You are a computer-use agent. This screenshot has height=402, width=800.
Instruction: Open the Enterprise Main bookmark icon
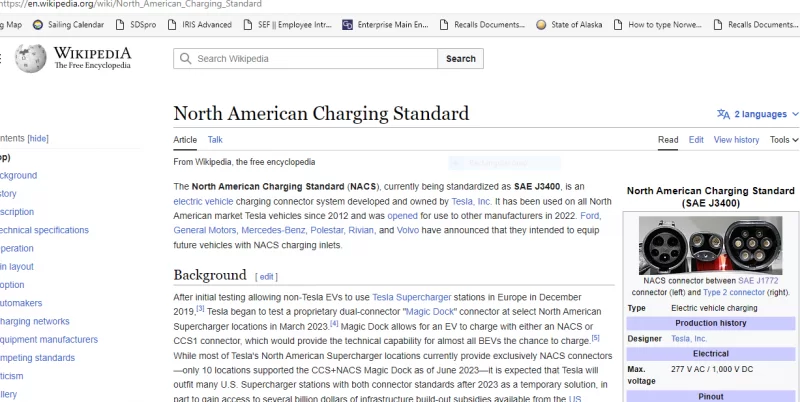pos(348,24)
